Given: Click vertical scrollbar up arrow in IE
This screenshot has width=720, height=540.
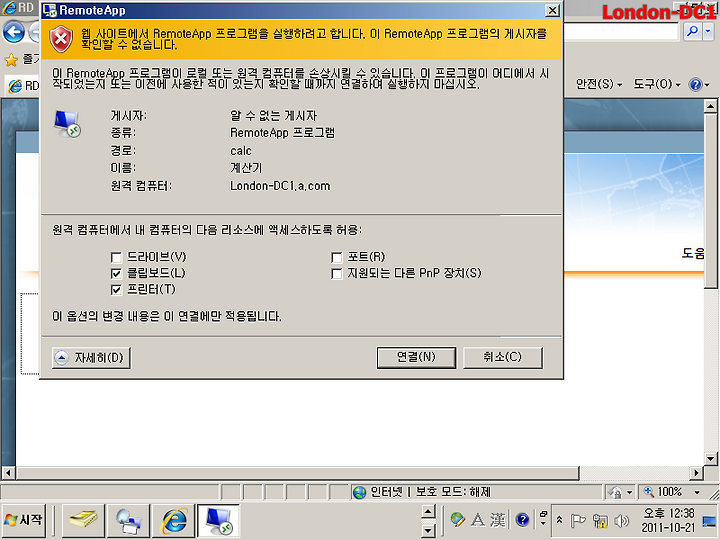Looking at the screenshot, I should coord(710,107).
